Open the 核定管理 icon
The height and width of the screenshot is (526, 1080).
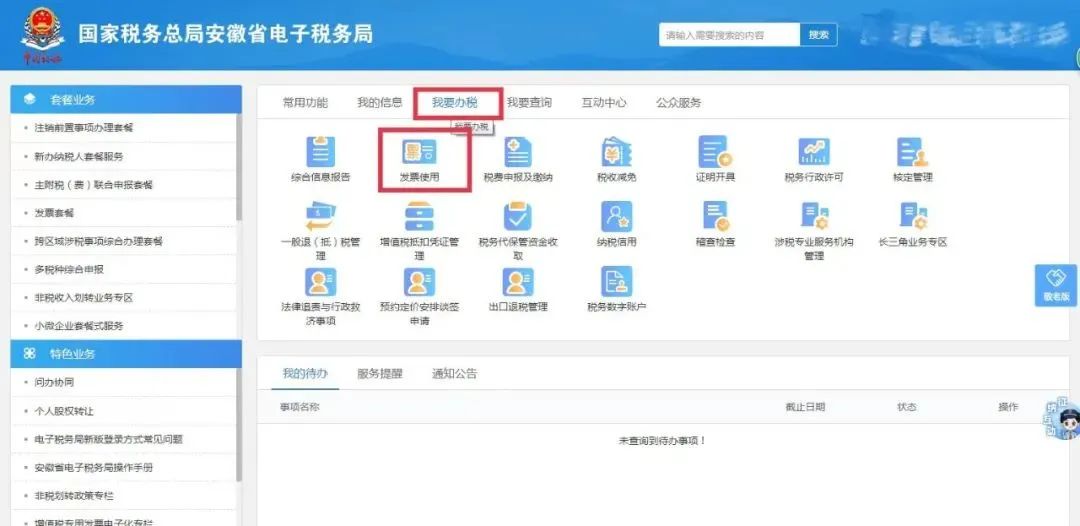pyautogui.click(x=913, y=151)
